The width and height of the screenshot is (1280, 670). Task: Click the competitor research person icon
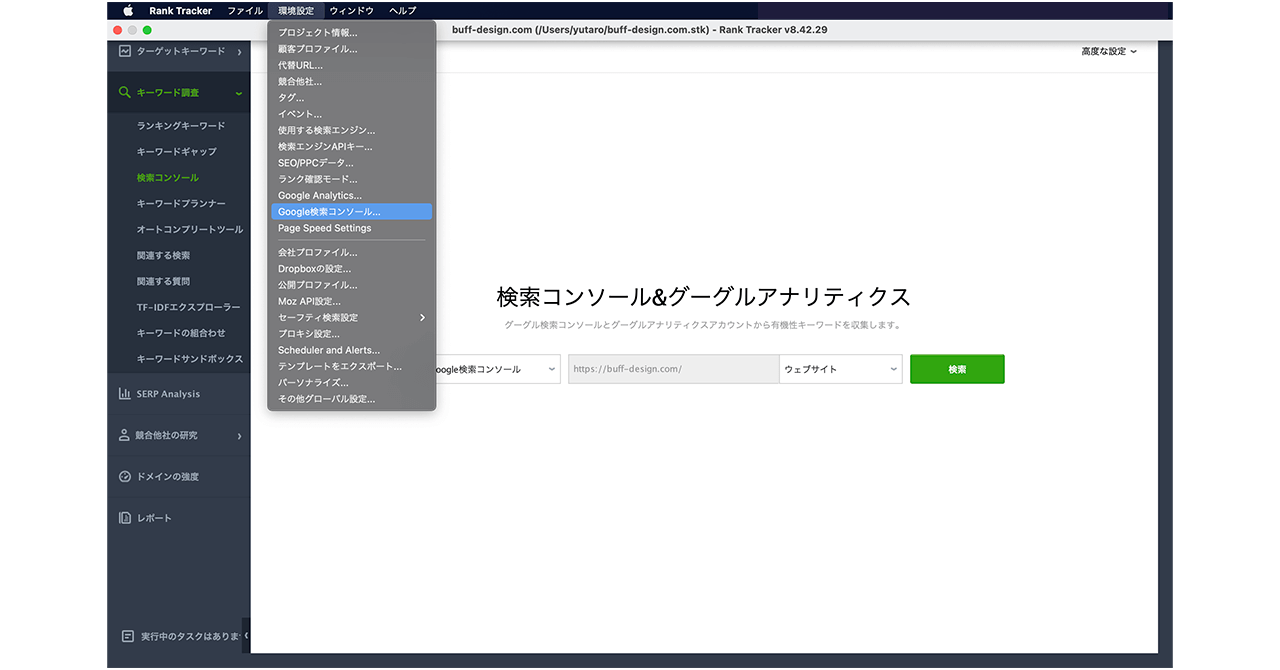tap(125, 436)
